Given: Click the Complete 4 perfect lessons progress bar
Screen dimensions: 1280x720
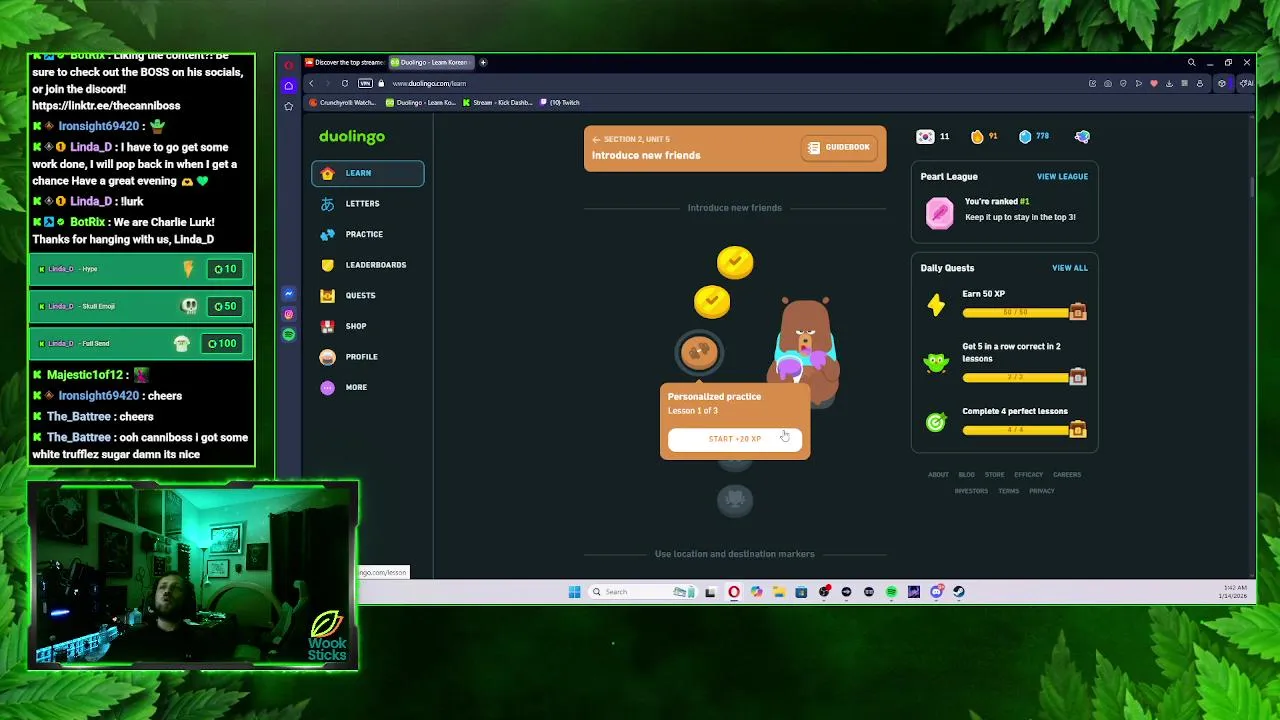Looking at the screenshot, I should click(x=1015, y=430).
